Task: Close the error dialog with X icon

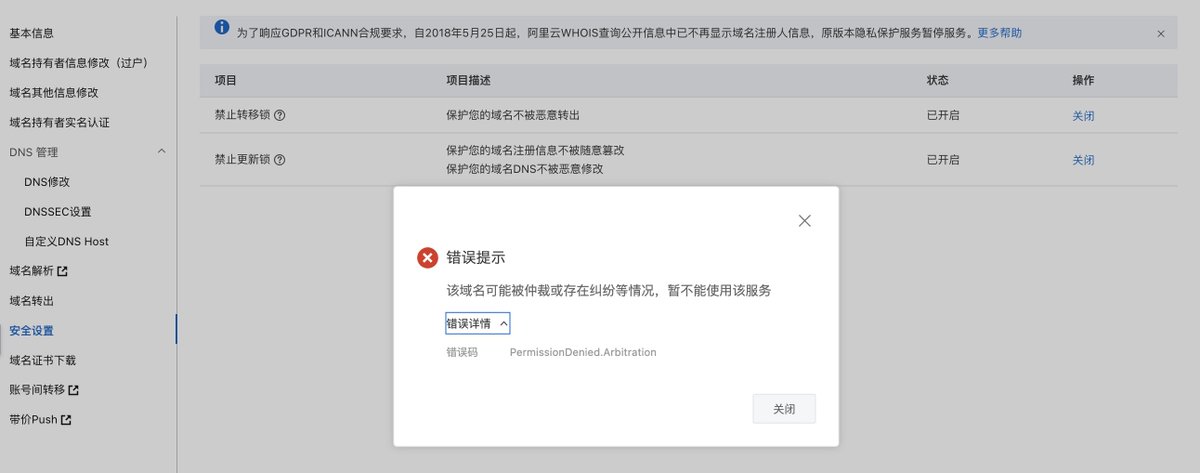Action: (804, 221)
